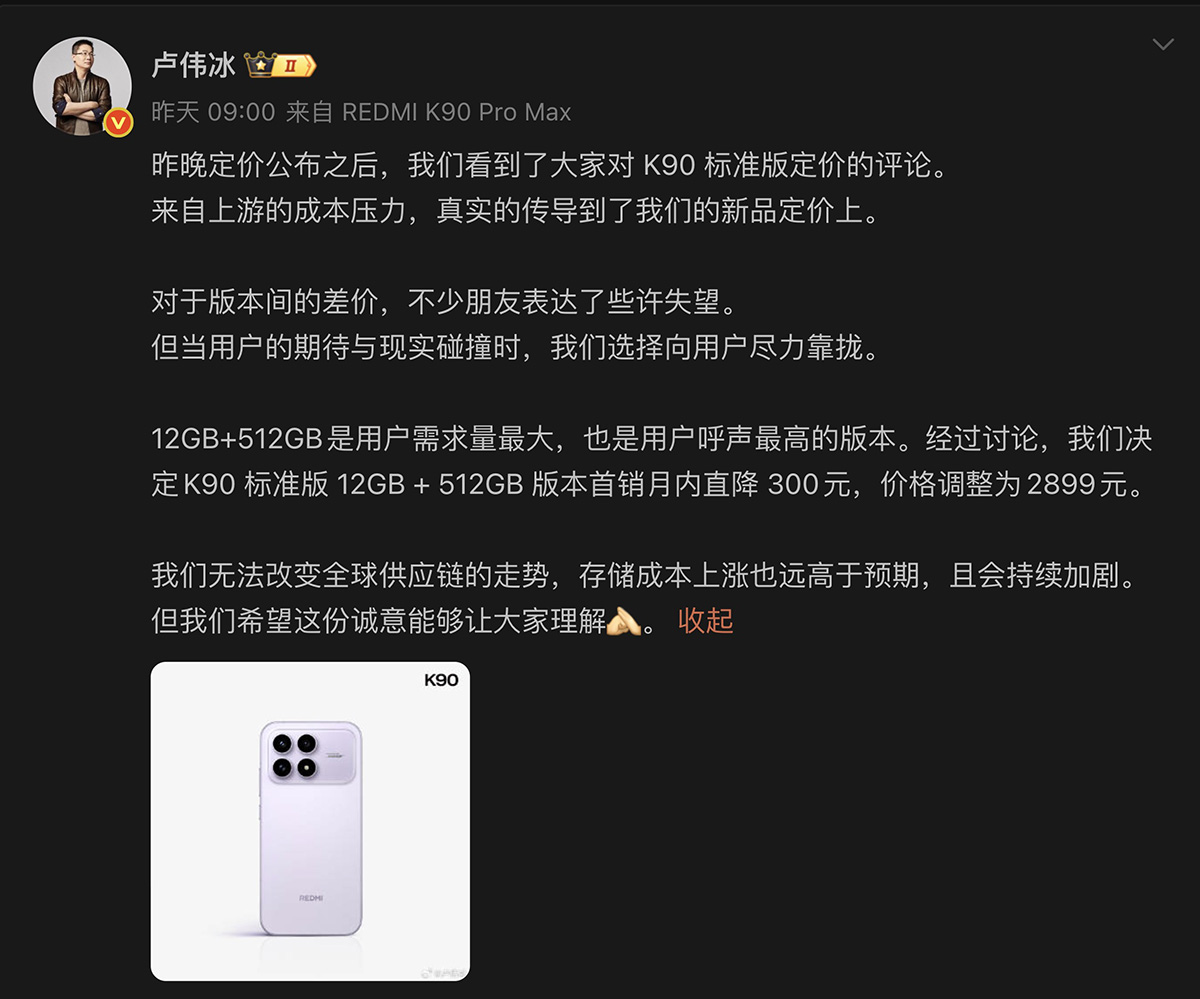Click the line starting 对于版本间的差价
This screenshot has width=1200, height=999.
click(449, 302)
